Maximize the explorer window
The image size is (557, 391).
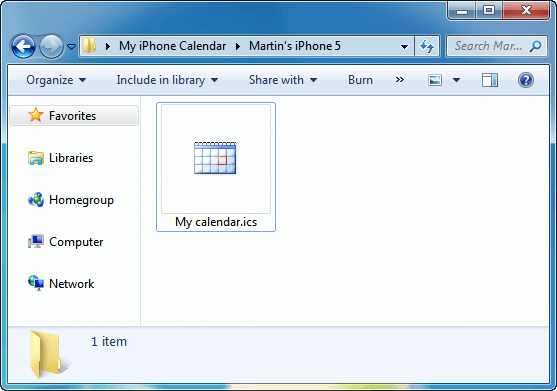click(x=489, y=11)
